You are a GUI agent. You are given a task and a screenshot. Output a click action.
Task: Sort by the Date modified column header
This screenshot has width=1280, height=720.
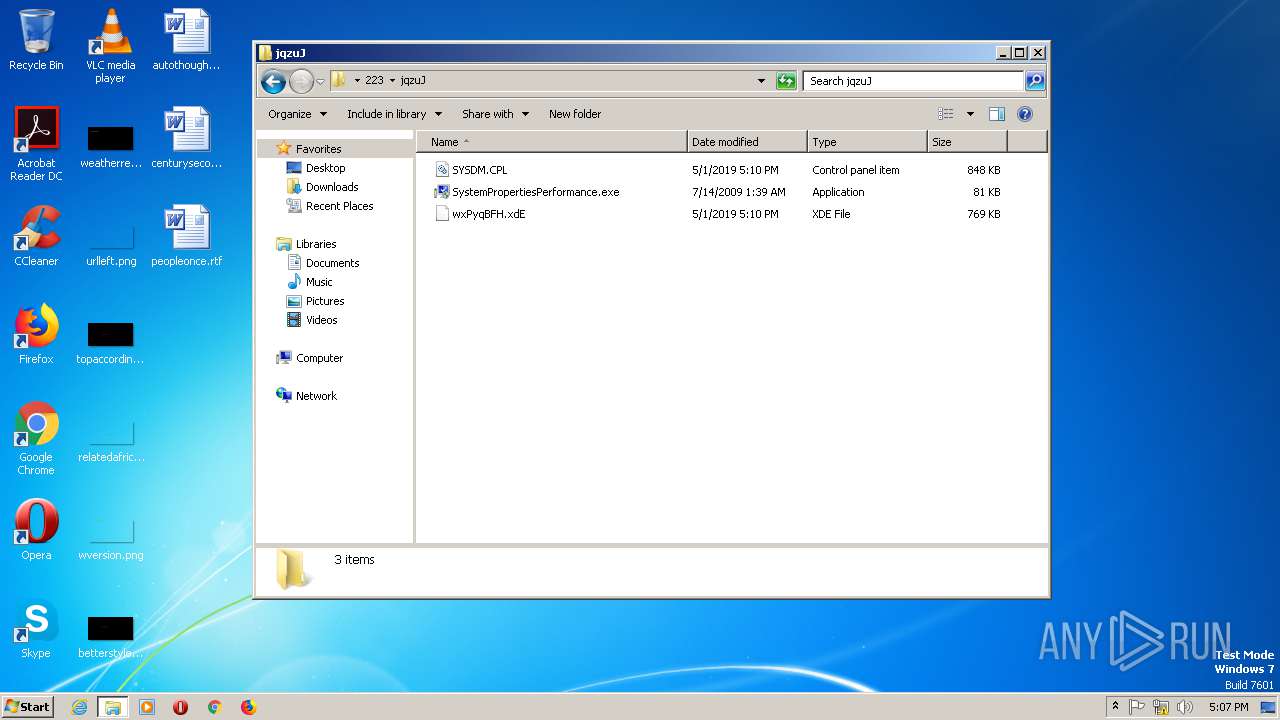[747, 142]
